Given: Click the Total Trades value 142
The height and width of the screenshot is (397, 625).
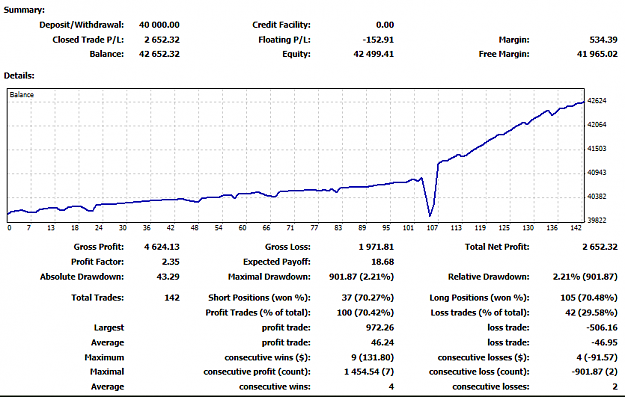Looking at the screenshot, I should point(172,298).
